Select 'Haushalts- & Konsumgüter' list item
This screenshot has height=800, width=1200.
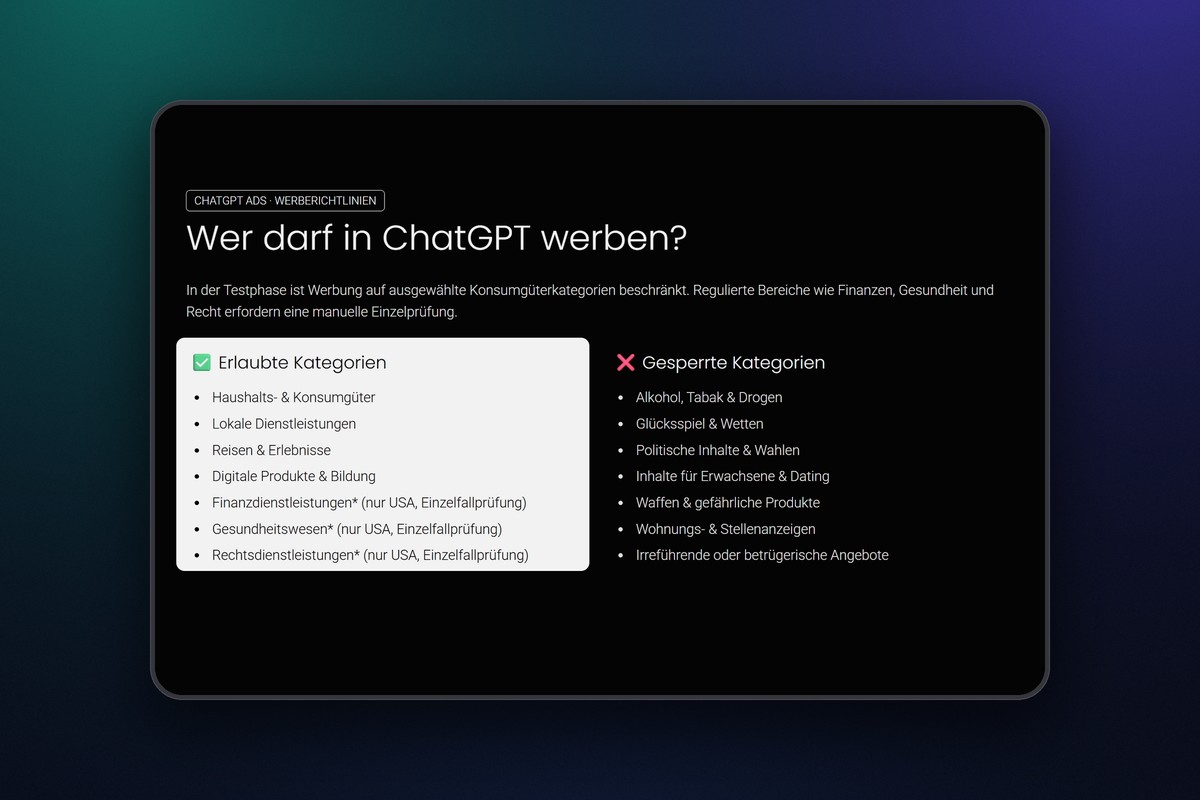tap(294, 397)
